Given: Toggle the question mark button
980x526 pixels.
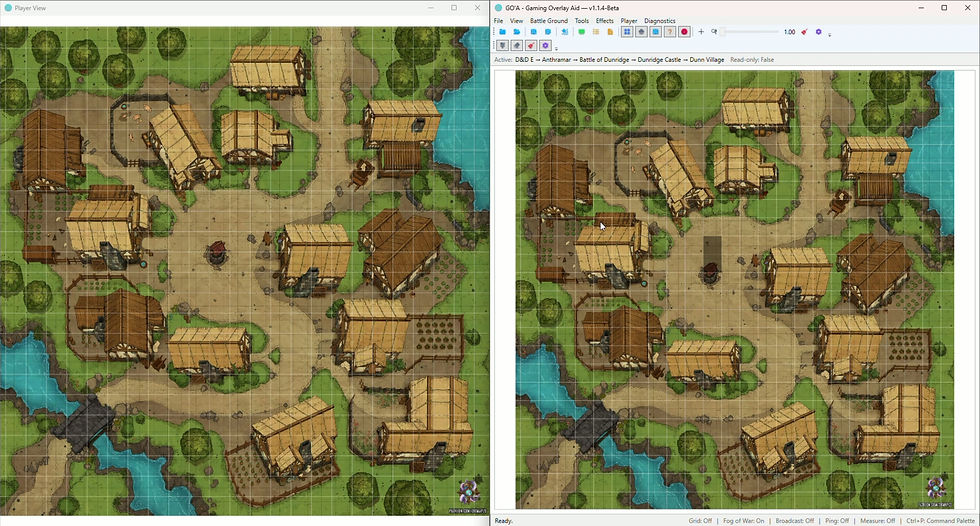Looking at the screenshot, I should tap(670, 32).
